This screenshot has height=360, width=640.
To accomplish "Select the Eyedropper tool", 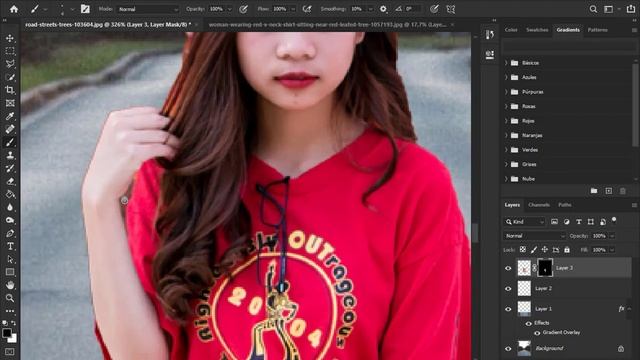I will (x=10, y=116).
